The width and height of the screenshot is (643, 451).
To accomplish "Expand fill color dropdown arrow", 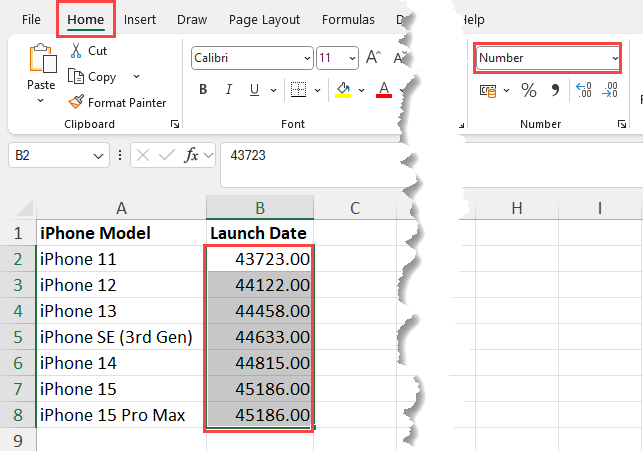I will [x=361, y=90].
